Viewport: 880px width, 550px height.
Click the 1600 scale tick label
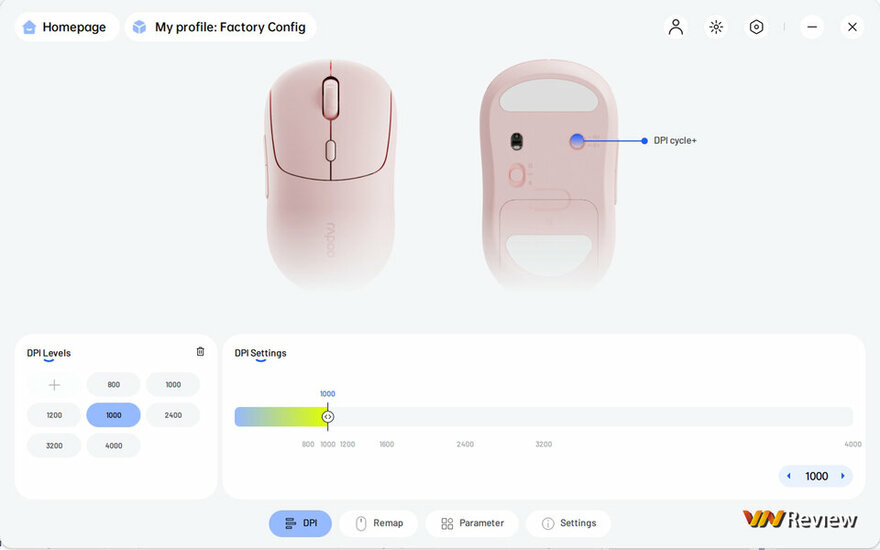(386, 444)
